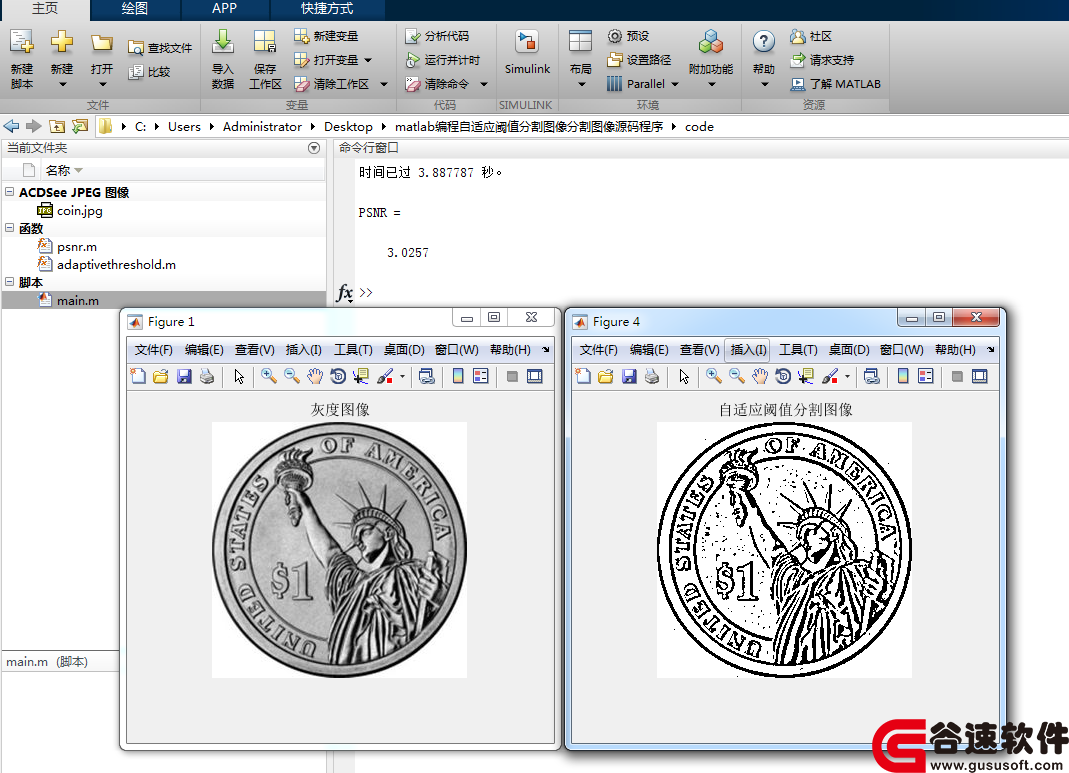Switch to the 绘图 Plots tab
Screen dimensions: 1069x773
coord(134,9)
